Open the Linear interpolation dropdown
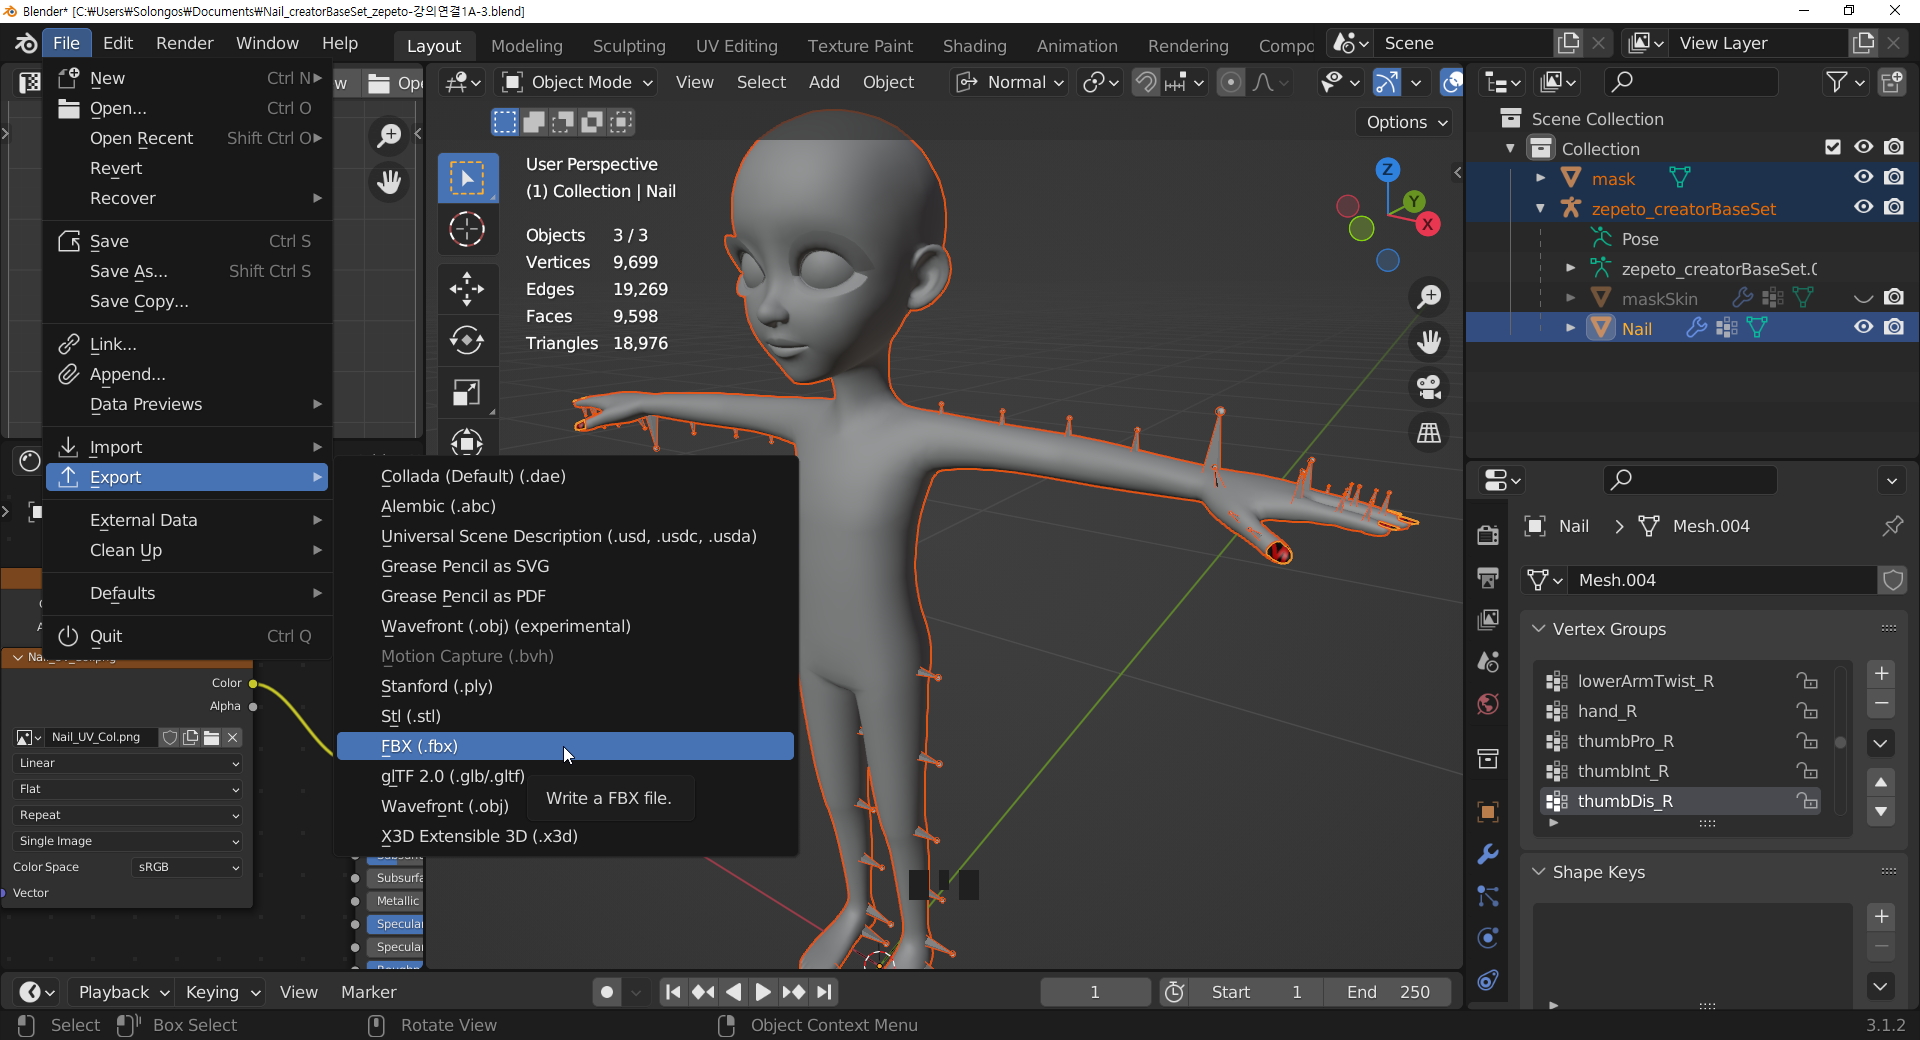The width and height of the screenshot is (1920, 1040). (128, 763)
